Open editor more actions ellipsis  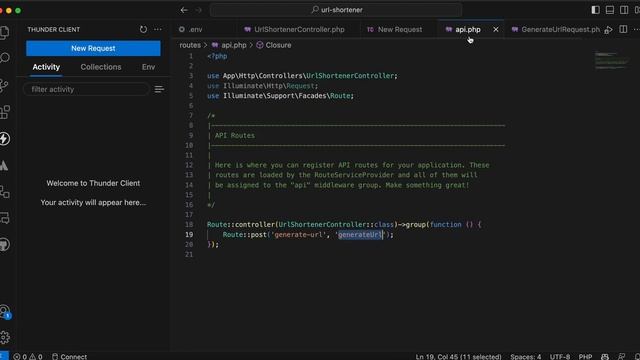pyautogui.click(x=636, y=29)
